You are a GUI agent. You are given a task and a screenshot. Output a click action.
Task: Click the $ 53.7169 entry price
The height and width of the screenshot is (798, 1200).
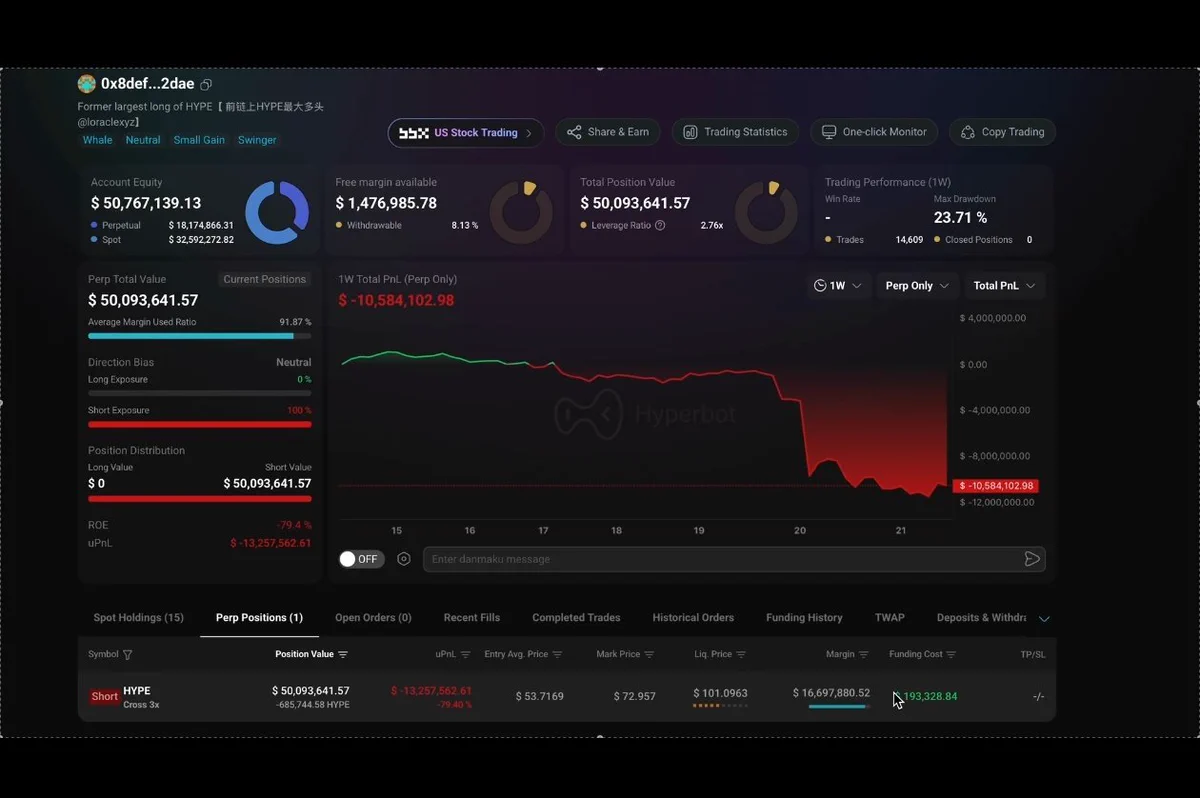tap(539, 696)
